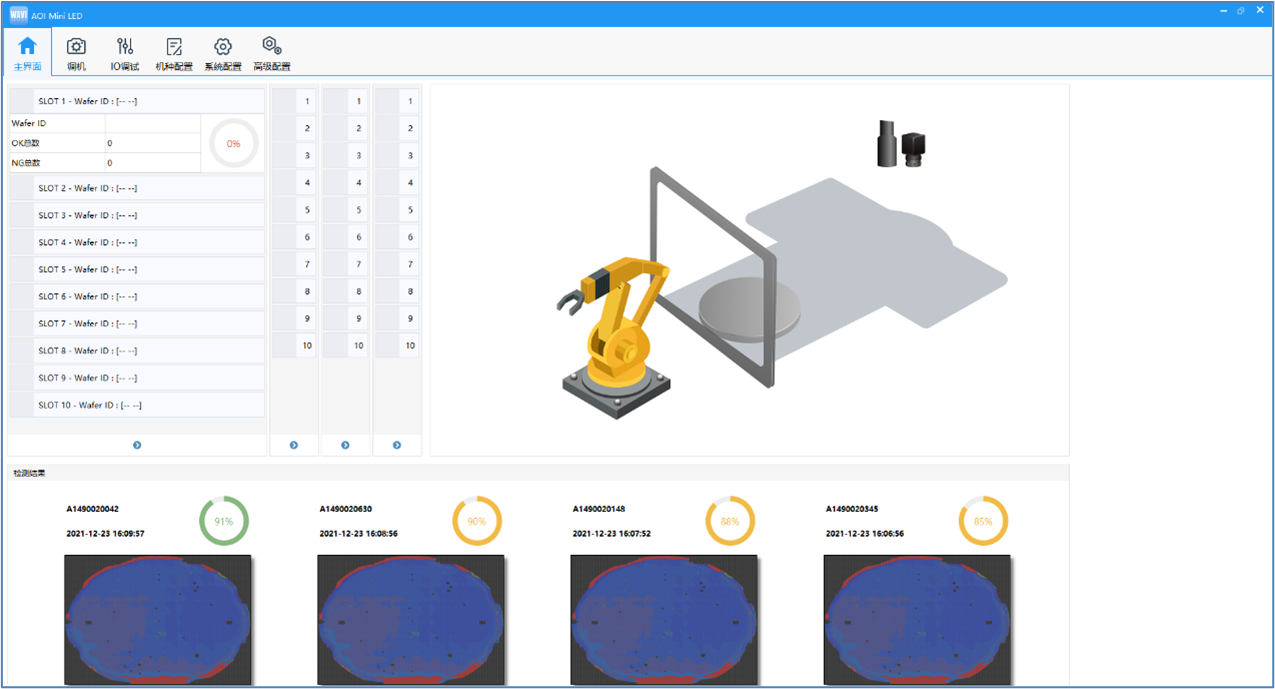The width and height of the screenshot is (1275, 689).
Task: Expand the SLOT 10 wafer row
Action: point(137,405)
